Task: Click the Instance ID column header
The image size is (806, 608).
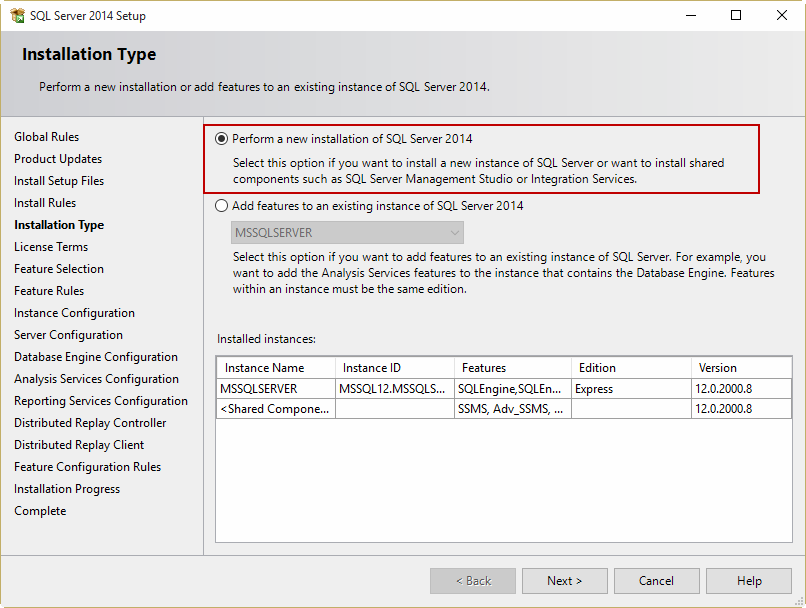Action: tap(394, 368)
